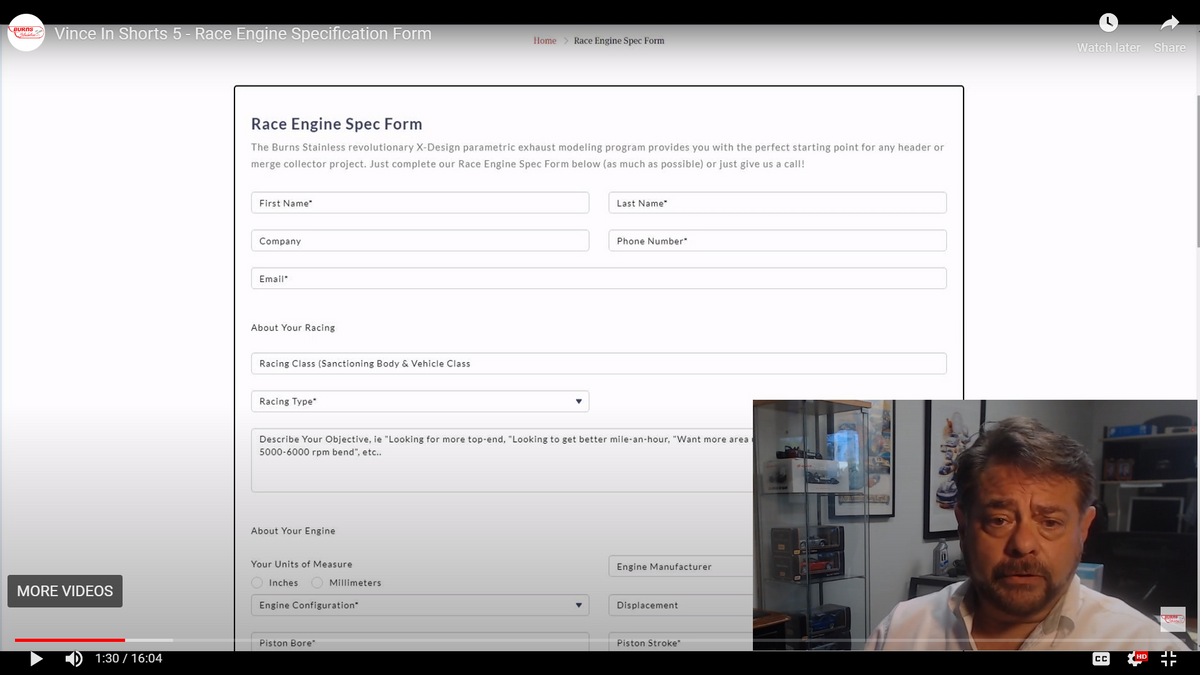This screenshot has width=1200, height=675.
Task: Click the Racing Type dropdown arrow
Action: [578, 400]
